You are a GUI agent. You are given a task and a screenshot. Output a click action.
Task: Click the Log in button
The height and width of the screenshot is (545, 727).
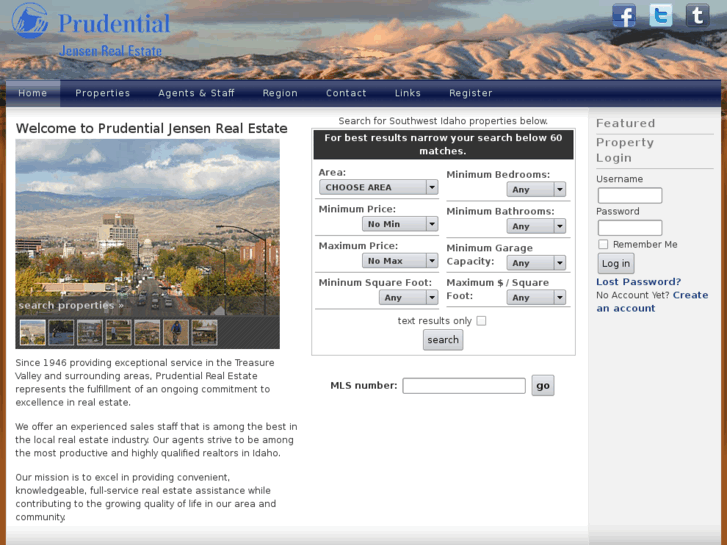click(x=616, y=263)
